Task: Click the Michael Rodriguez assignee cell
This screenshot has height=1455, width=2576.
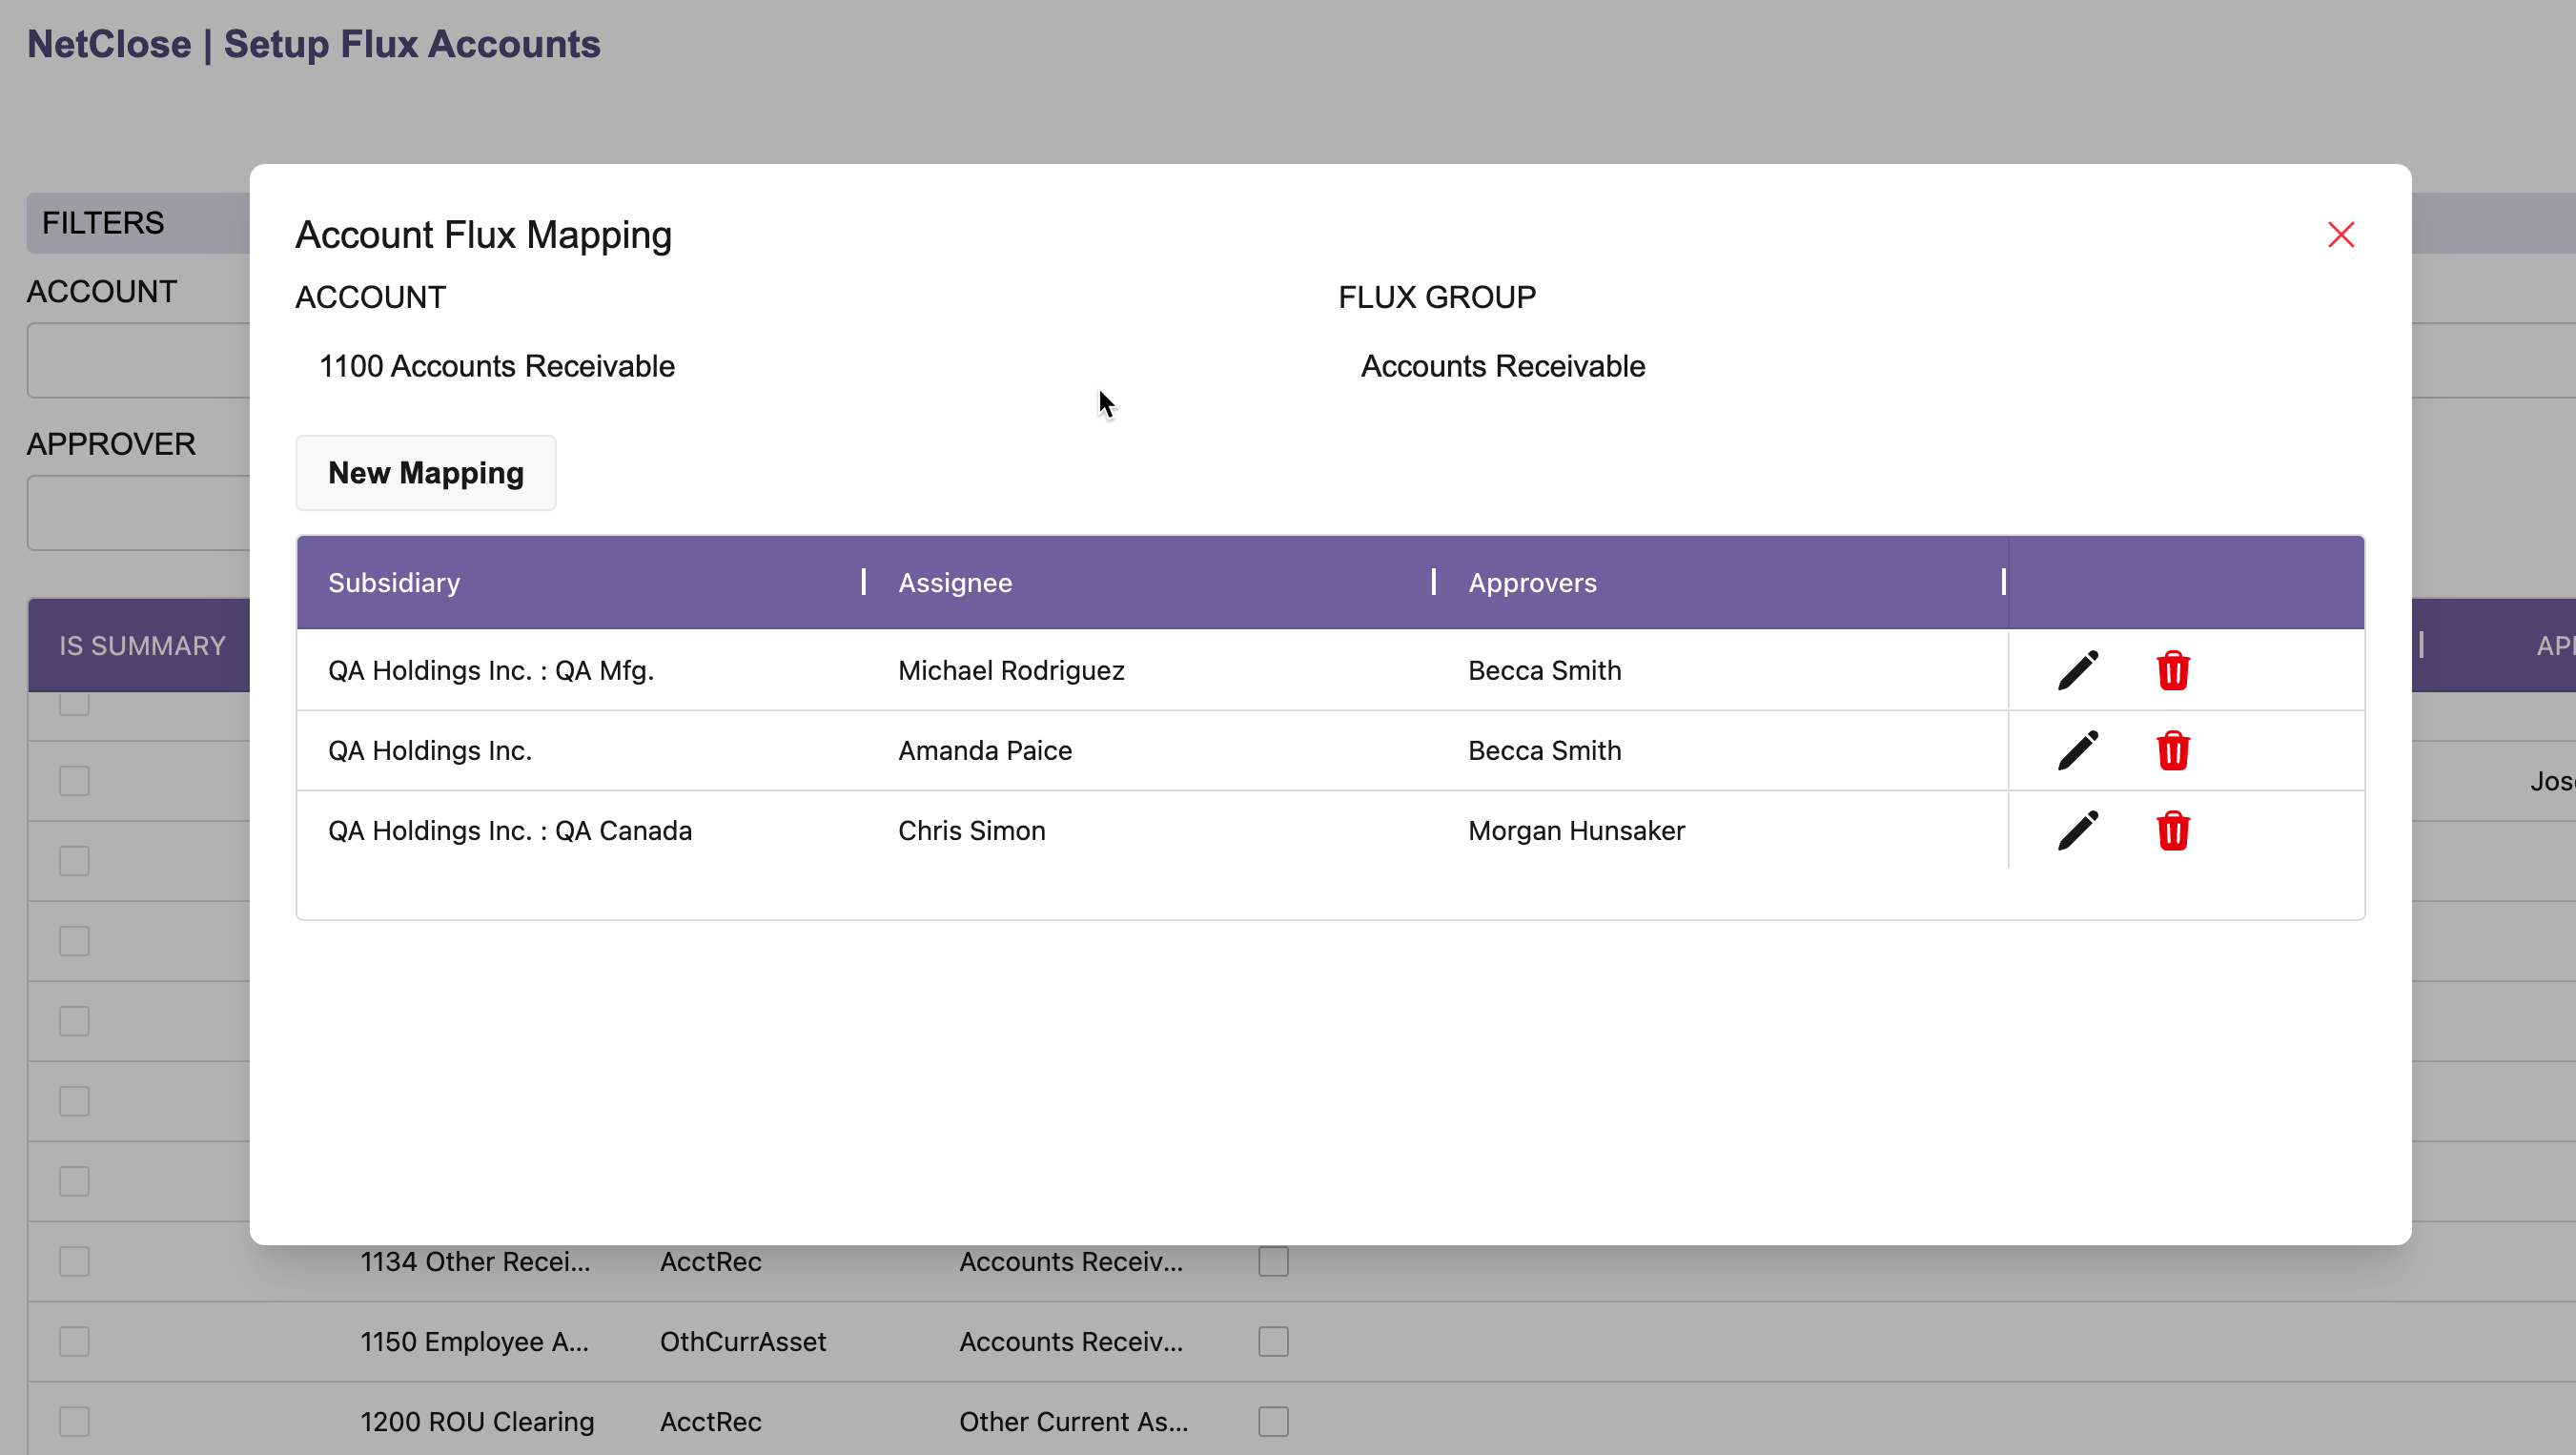Action: coord(1011,671)
